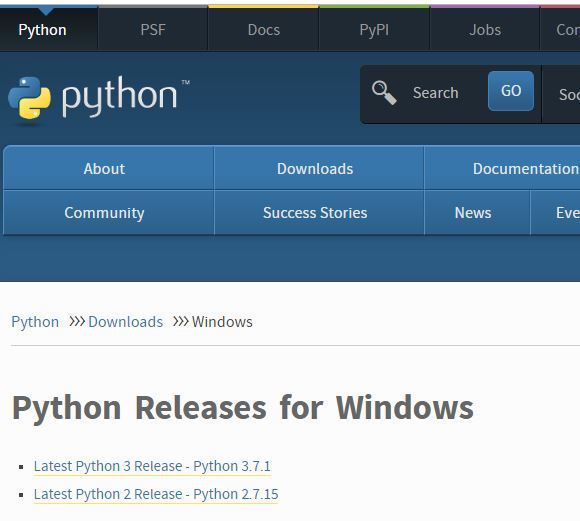Screen dimensions: 580x521
Task: Open Latest Python 2 Release 2.7.15 link
Action: pos(156,494)
